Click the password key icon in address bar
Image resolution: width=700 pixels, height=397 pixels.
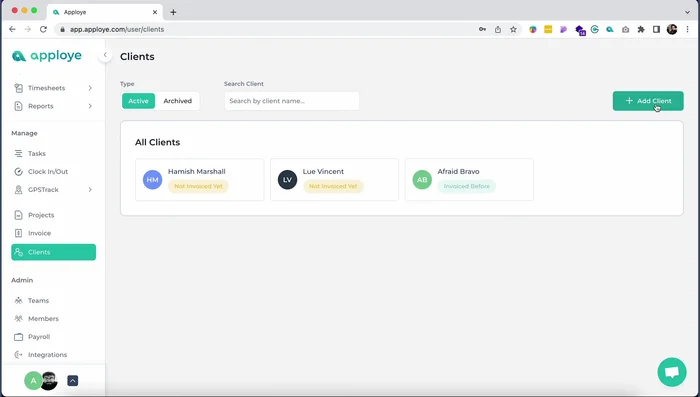click(482, 29)
